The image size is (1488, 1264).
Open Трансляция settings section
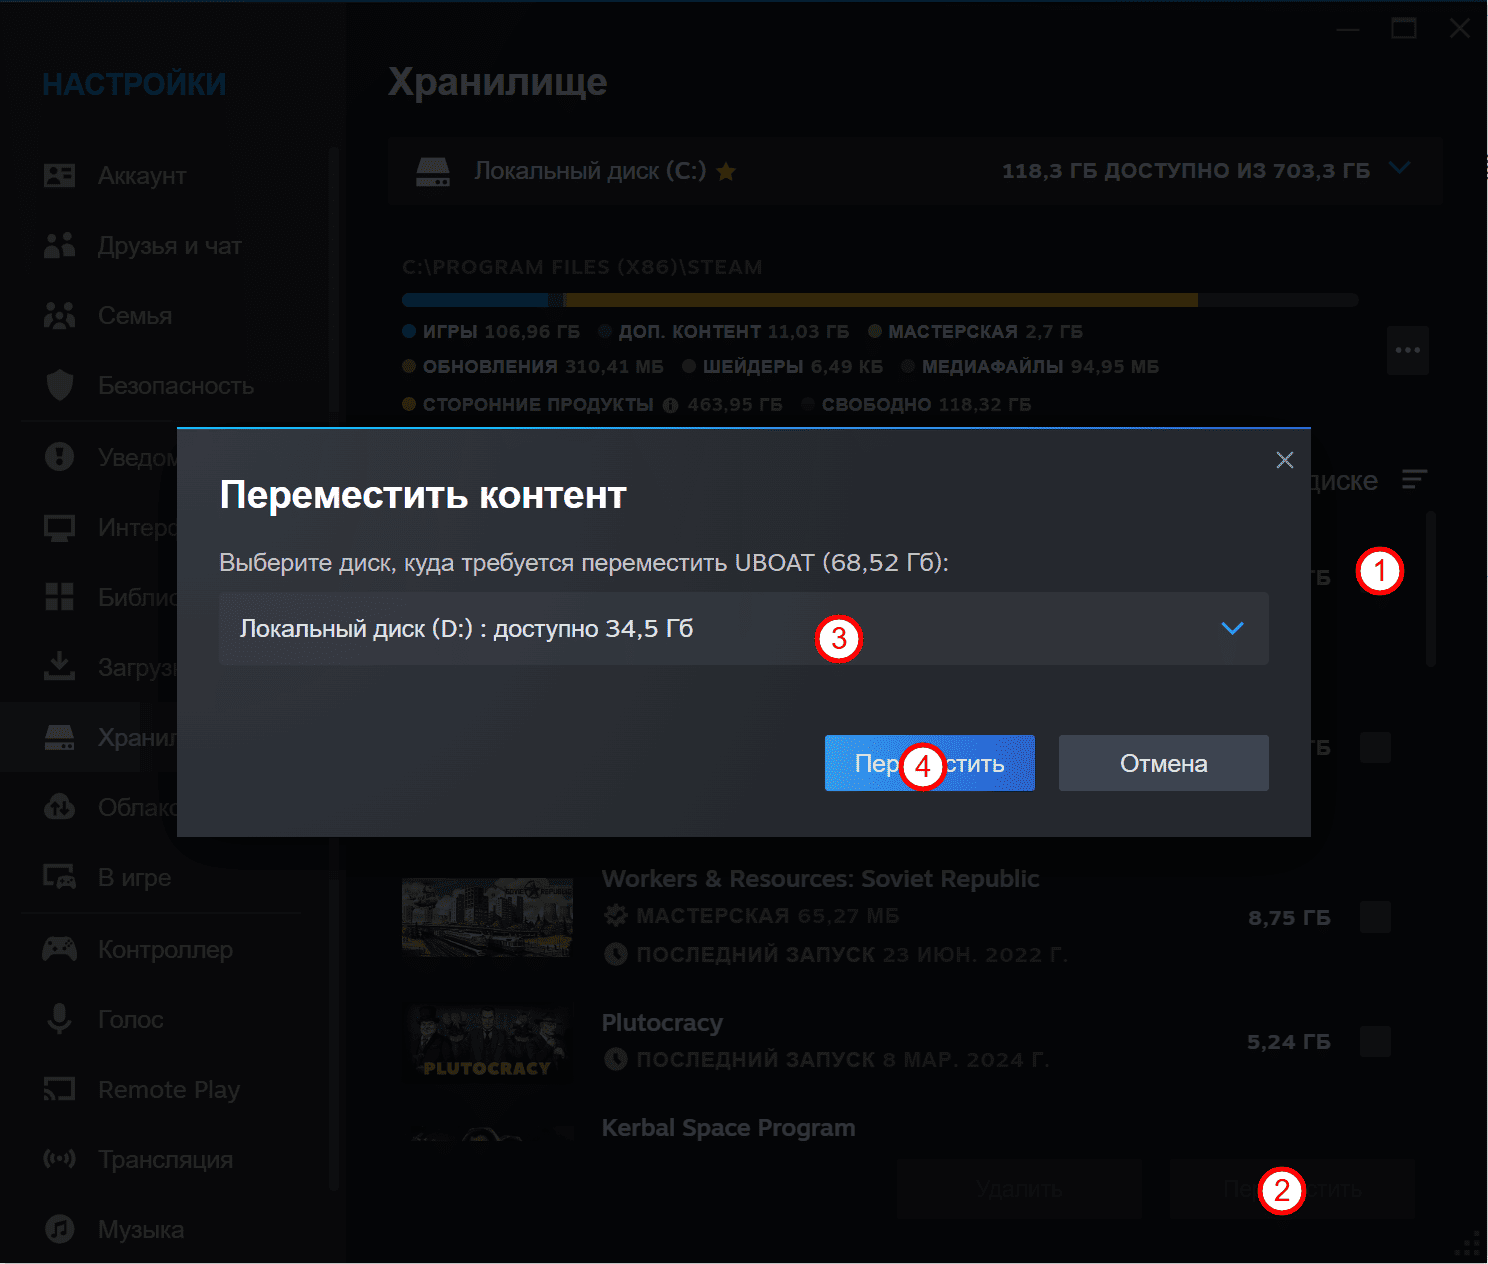165,1160
